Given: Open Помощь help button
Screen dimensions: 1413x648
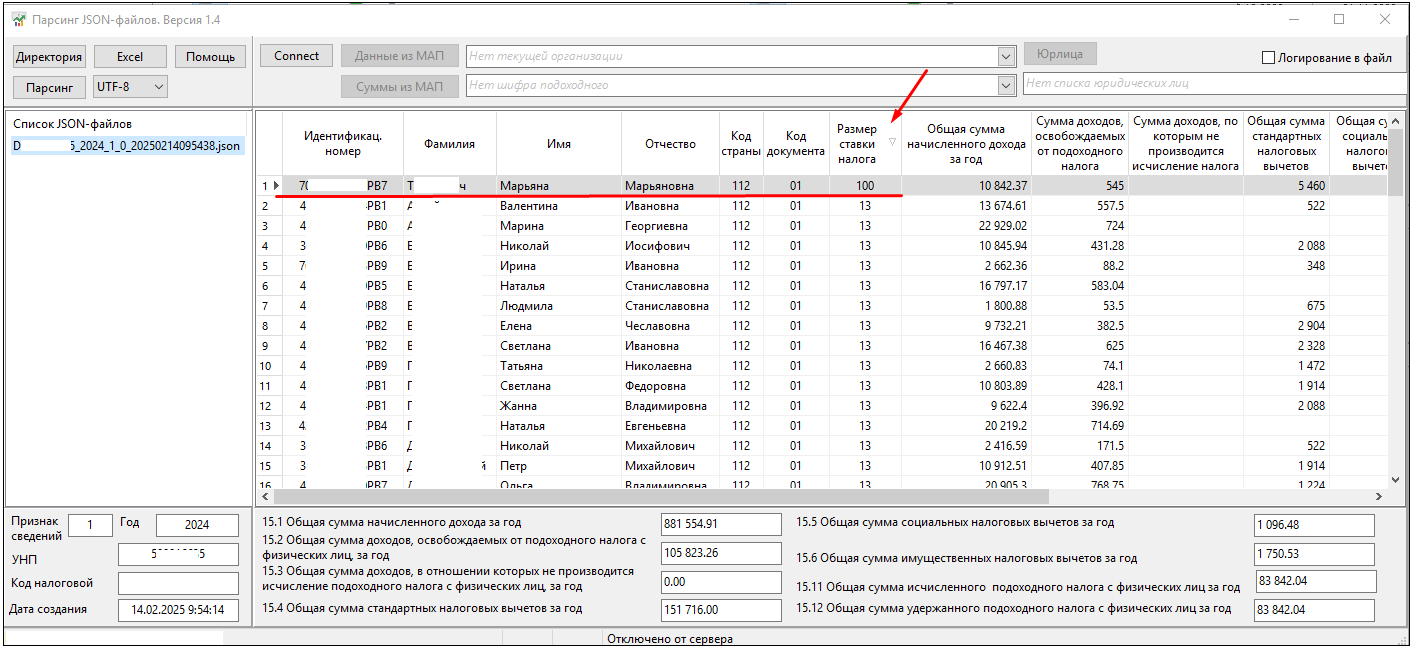Looking at the screenshot, I should coord(210,57).
